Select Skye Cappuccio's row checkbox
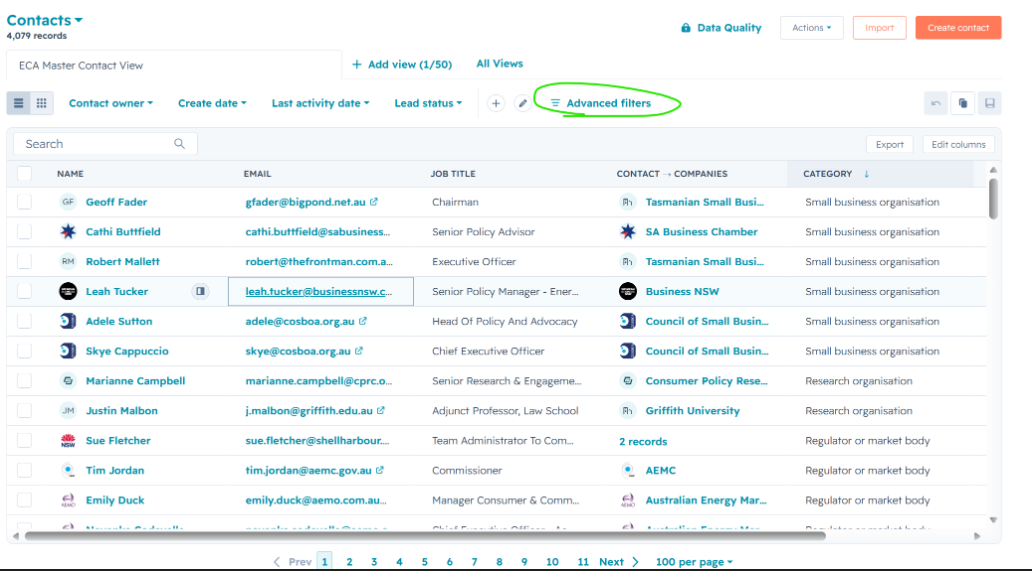The height and width of the screenshot is (571, 1032). pos(24,351)
